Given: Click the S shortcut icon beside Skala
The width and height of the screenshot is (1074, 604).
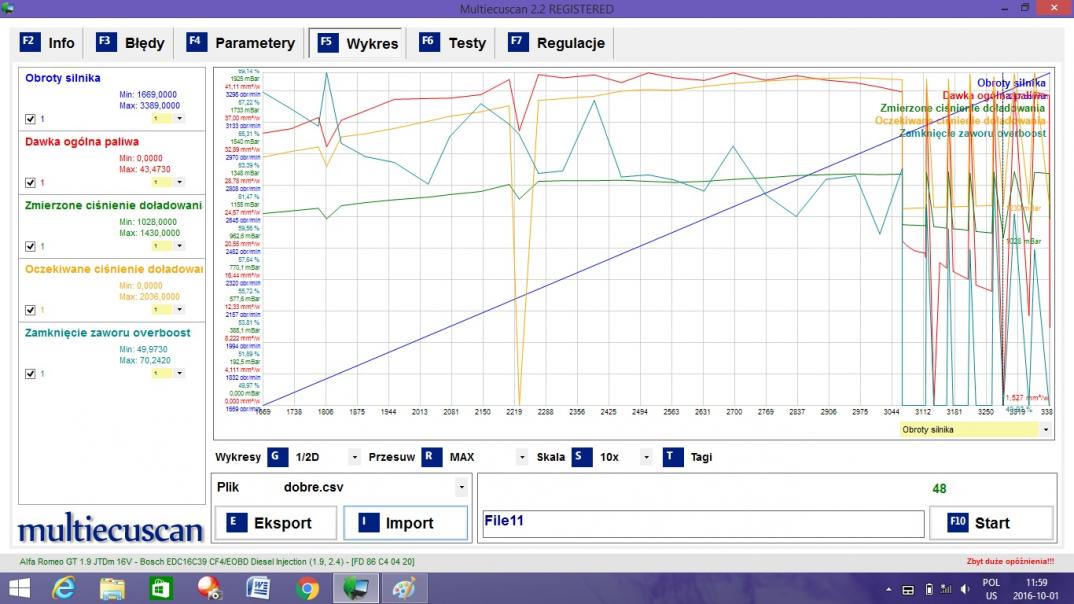Looking at the screenshot, I should pyautogui.click(x=582, y=457).
